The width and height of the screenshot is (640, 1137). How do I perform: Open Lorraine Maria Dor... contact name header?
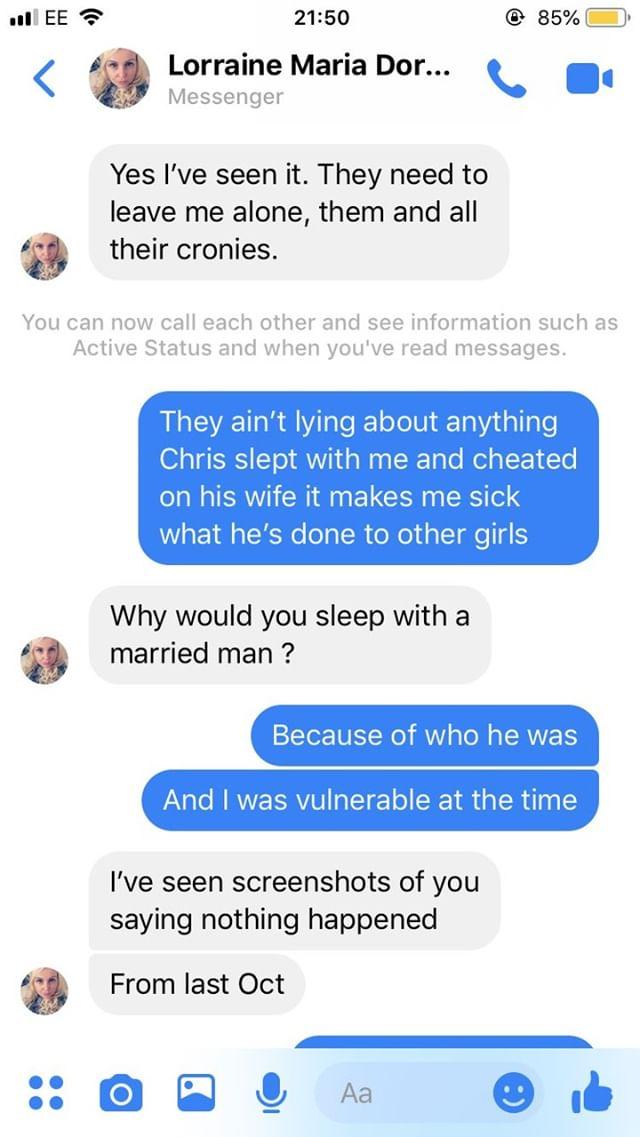(x=311, y=65)
